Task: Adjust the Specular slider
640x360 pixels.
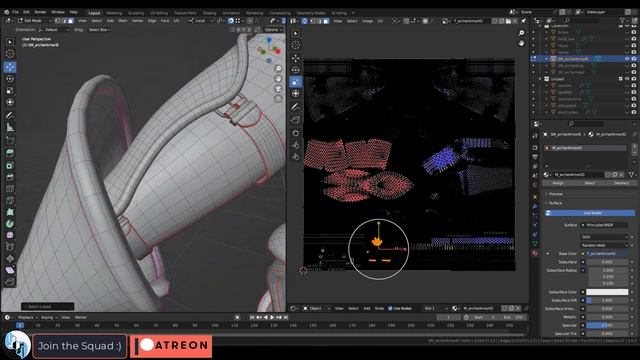Action: (x=607, y=325)
